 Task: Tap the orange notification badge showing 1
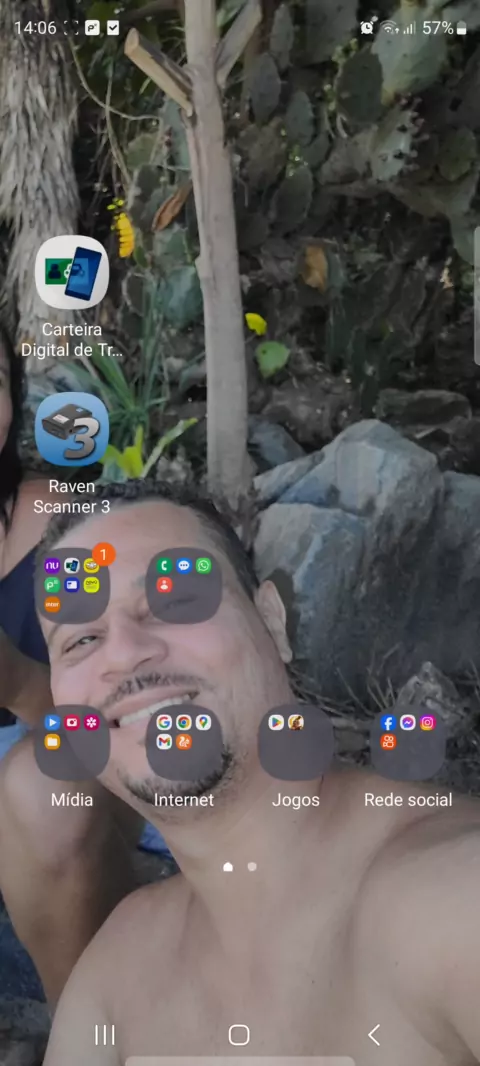[x=103, y=554]
